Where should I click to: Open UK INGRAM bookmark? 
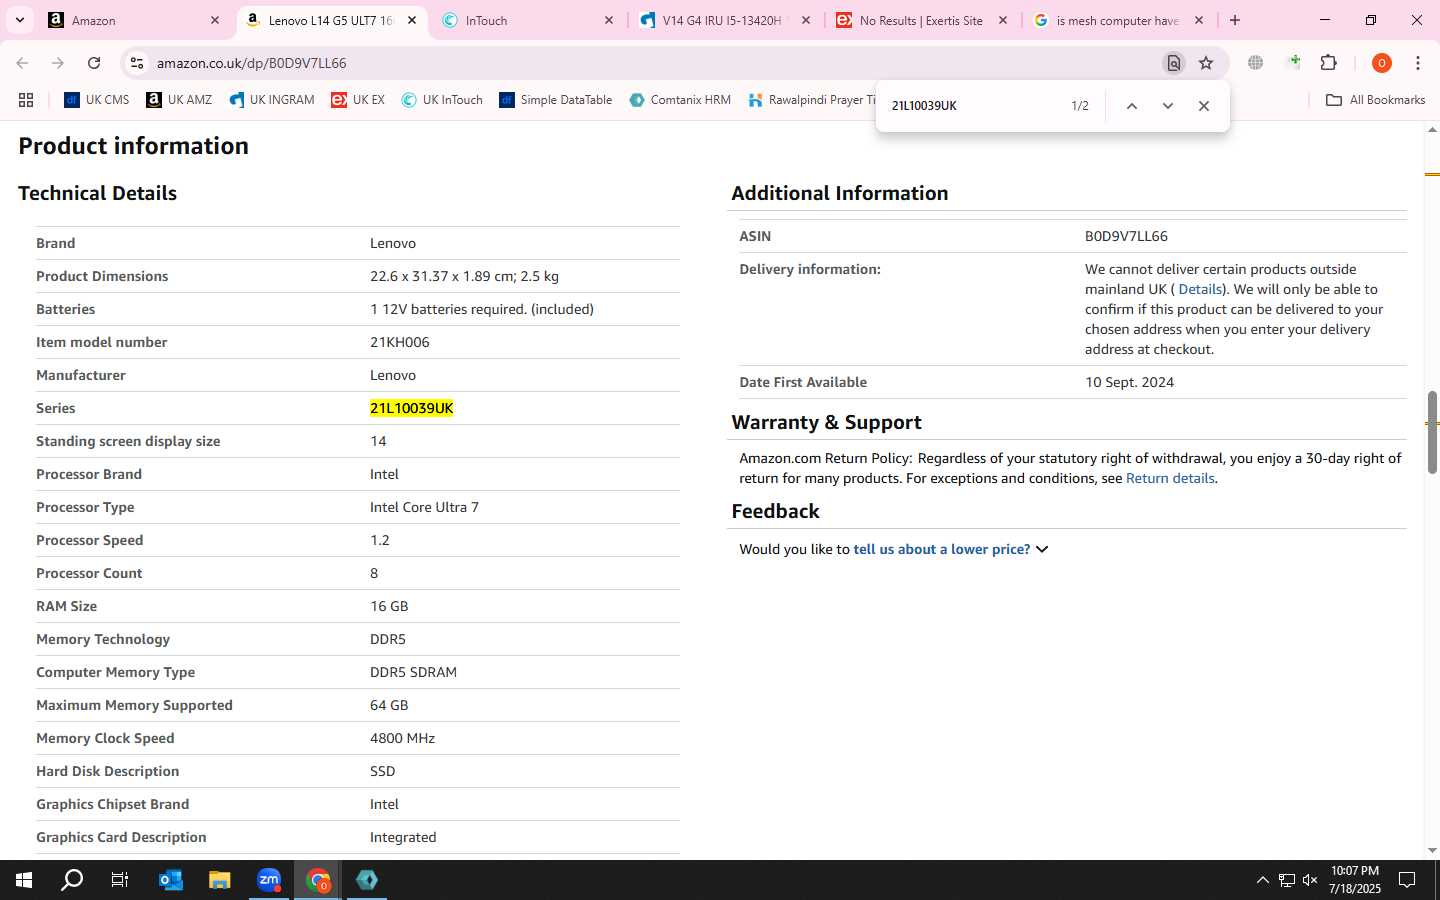pyautogui.click(x=272, y=100)
